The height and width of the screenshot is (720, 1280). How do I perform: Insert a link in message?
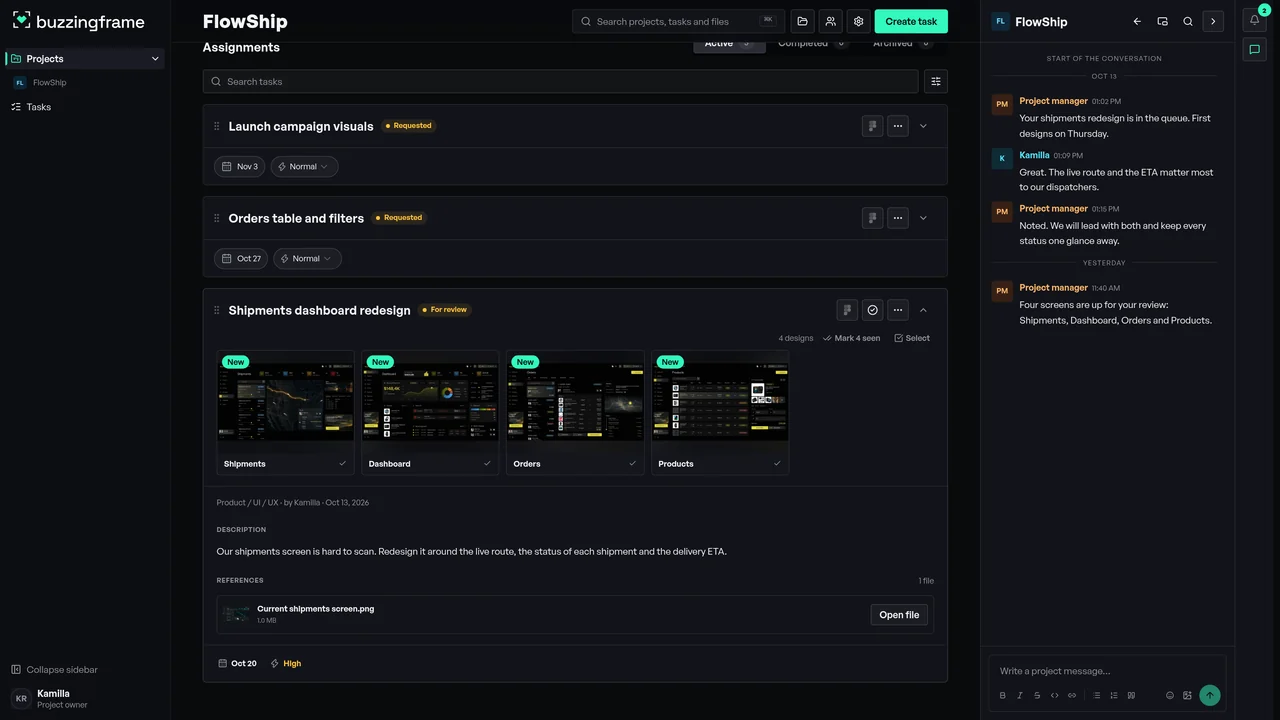(1072, 695)
